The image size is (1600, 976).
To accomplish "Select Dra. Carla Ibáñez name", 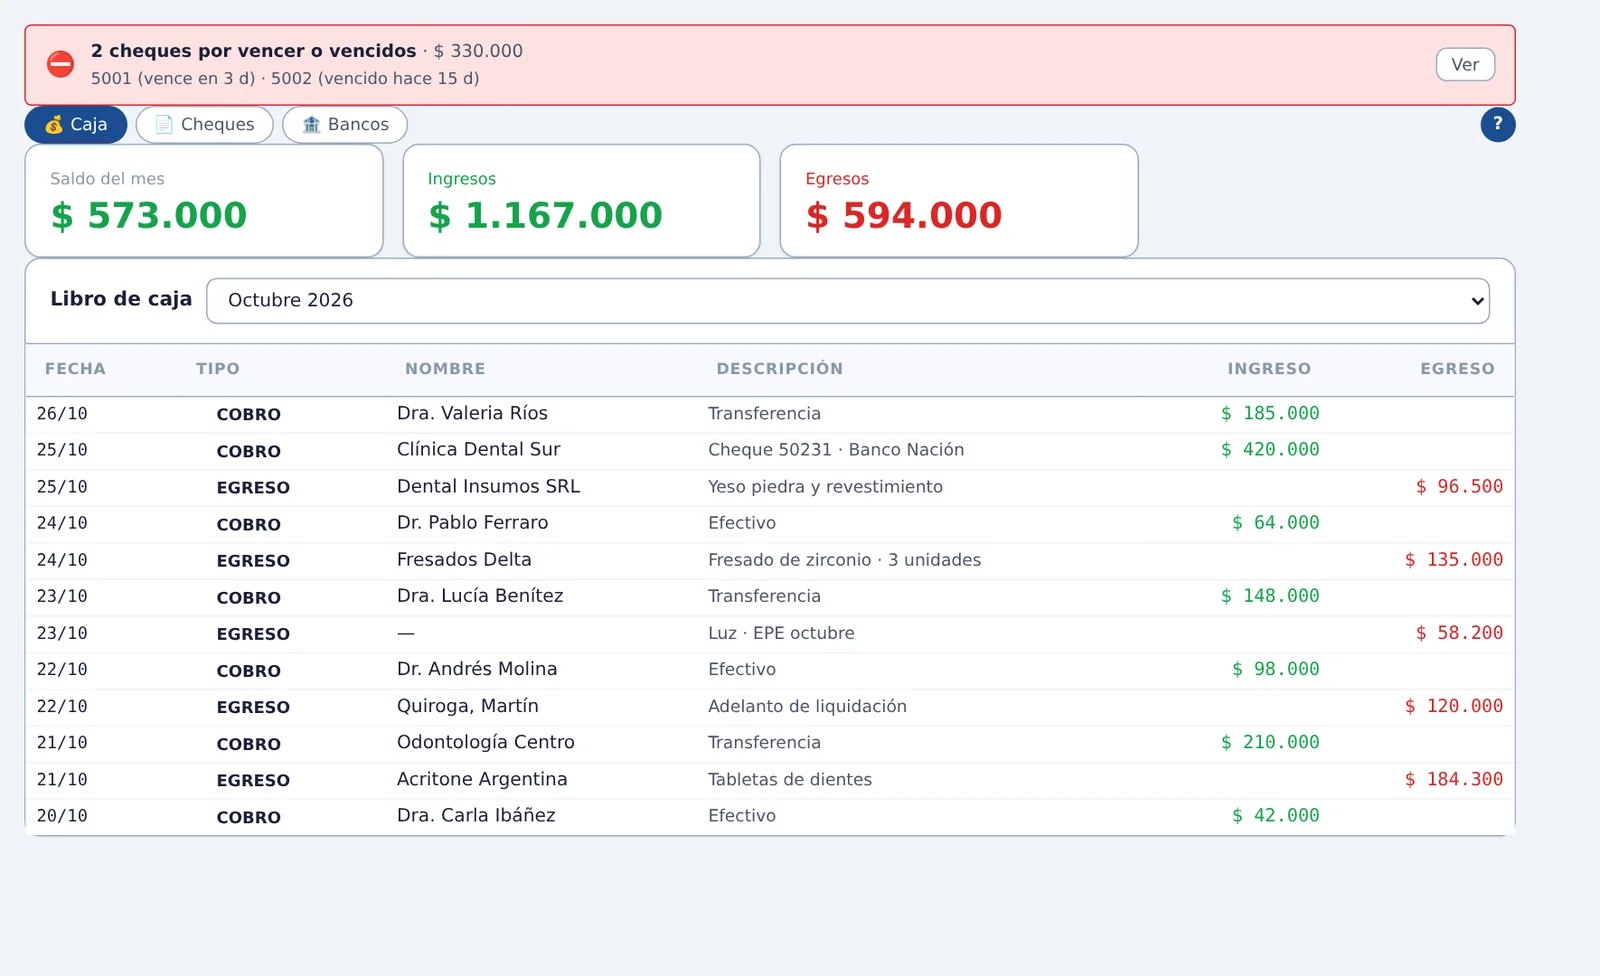I will point(476,816).
